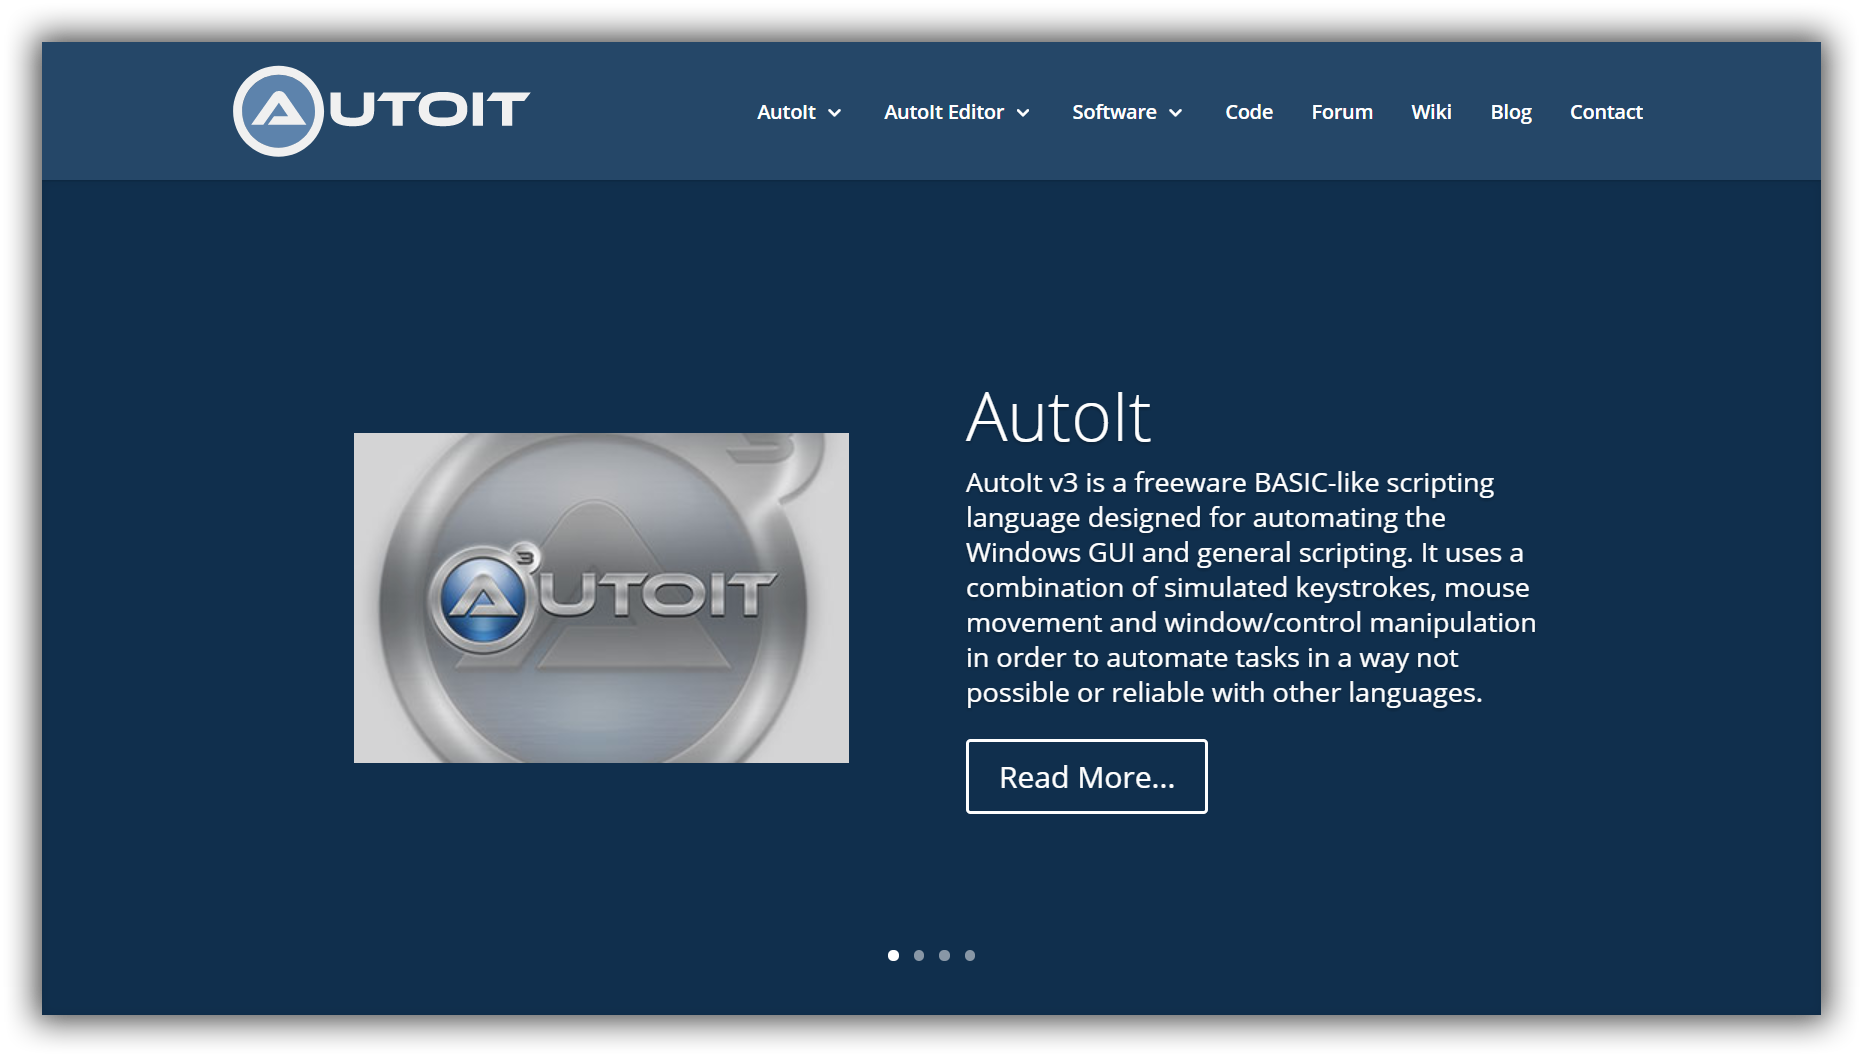Image resolution: width=1863 pixels, height=1057 pixels.
Task: Visit the Wiki page
Action: (x=1431, y=112)
